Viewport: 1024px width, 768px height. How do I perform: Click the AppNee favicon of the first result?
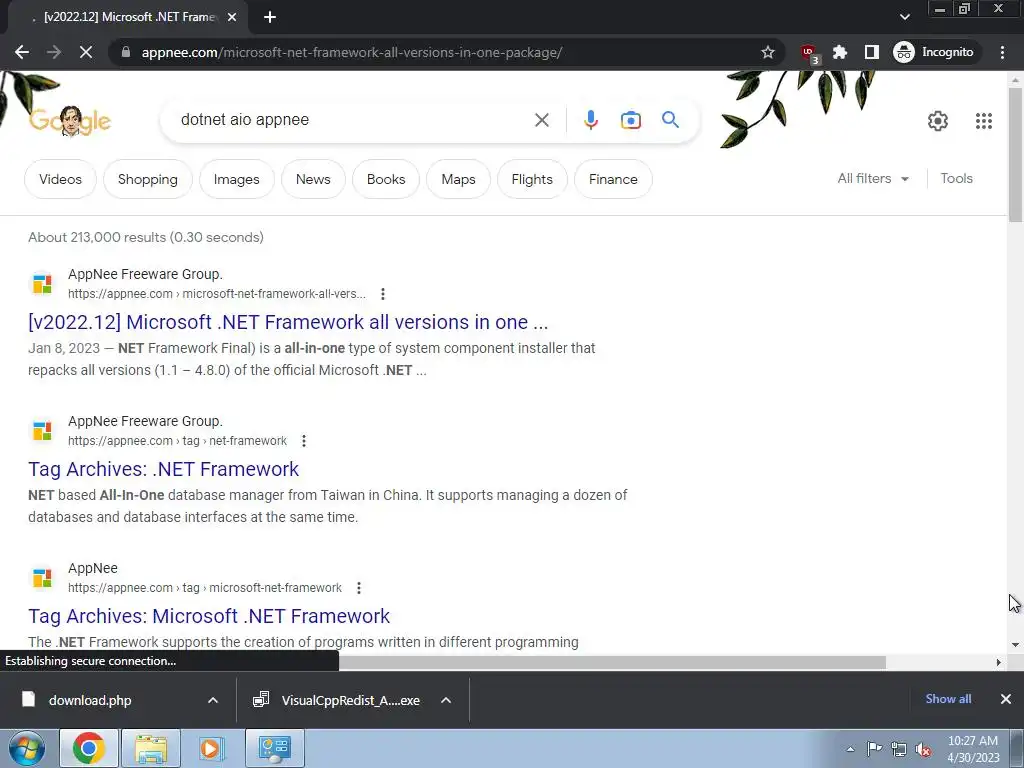point(42,284)
